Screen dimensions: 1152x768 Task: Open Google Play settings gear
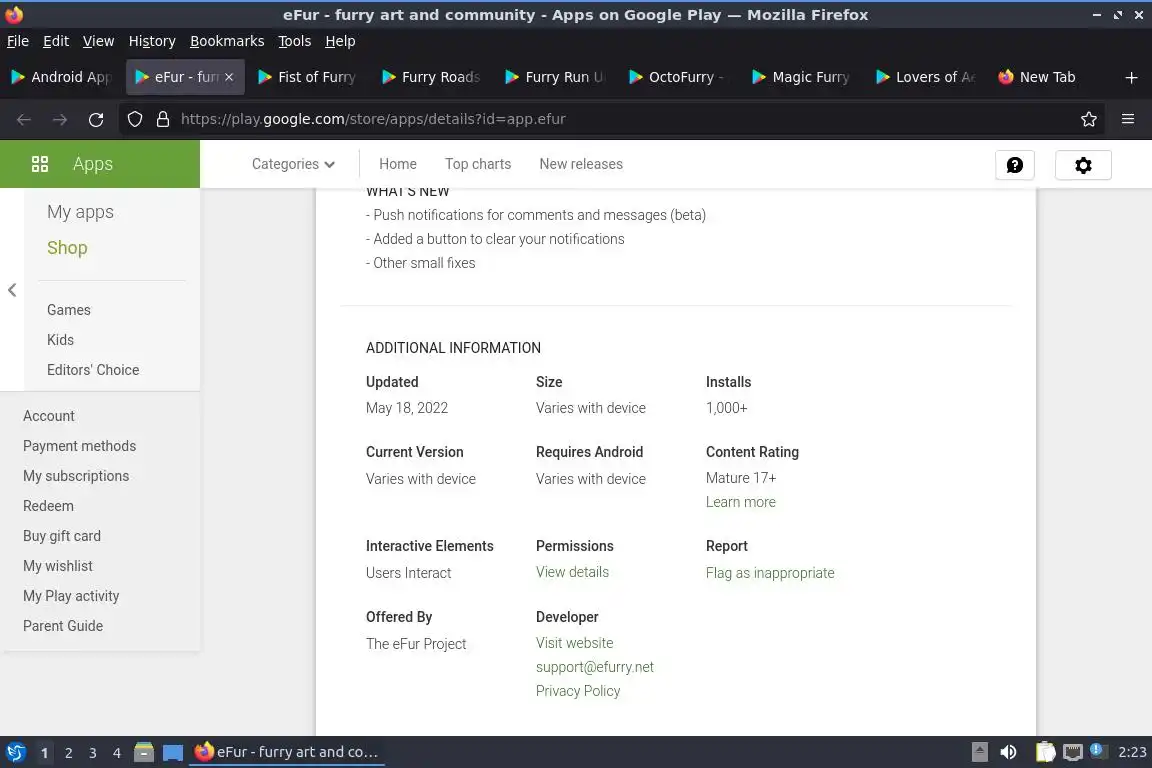point(1083,165)
